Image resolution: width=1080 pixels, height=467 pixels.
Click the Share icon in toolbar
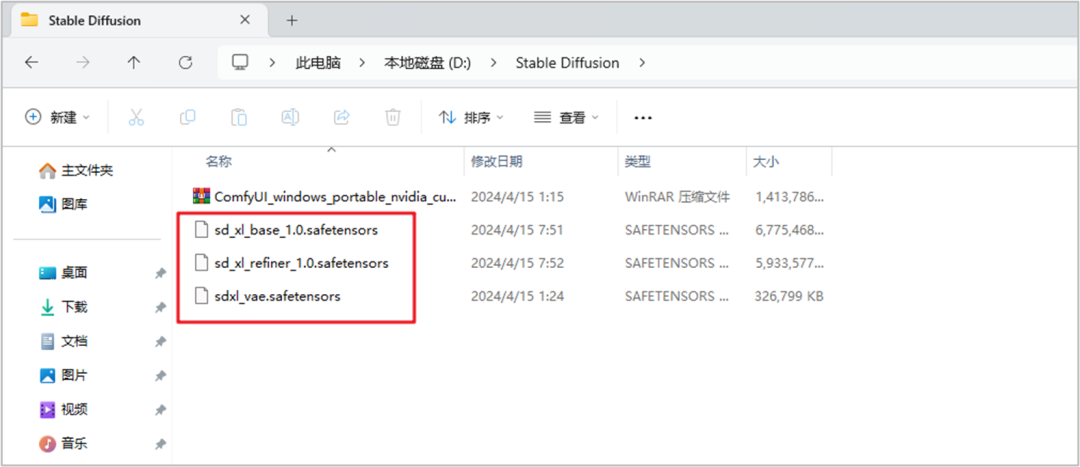[342, 117]
